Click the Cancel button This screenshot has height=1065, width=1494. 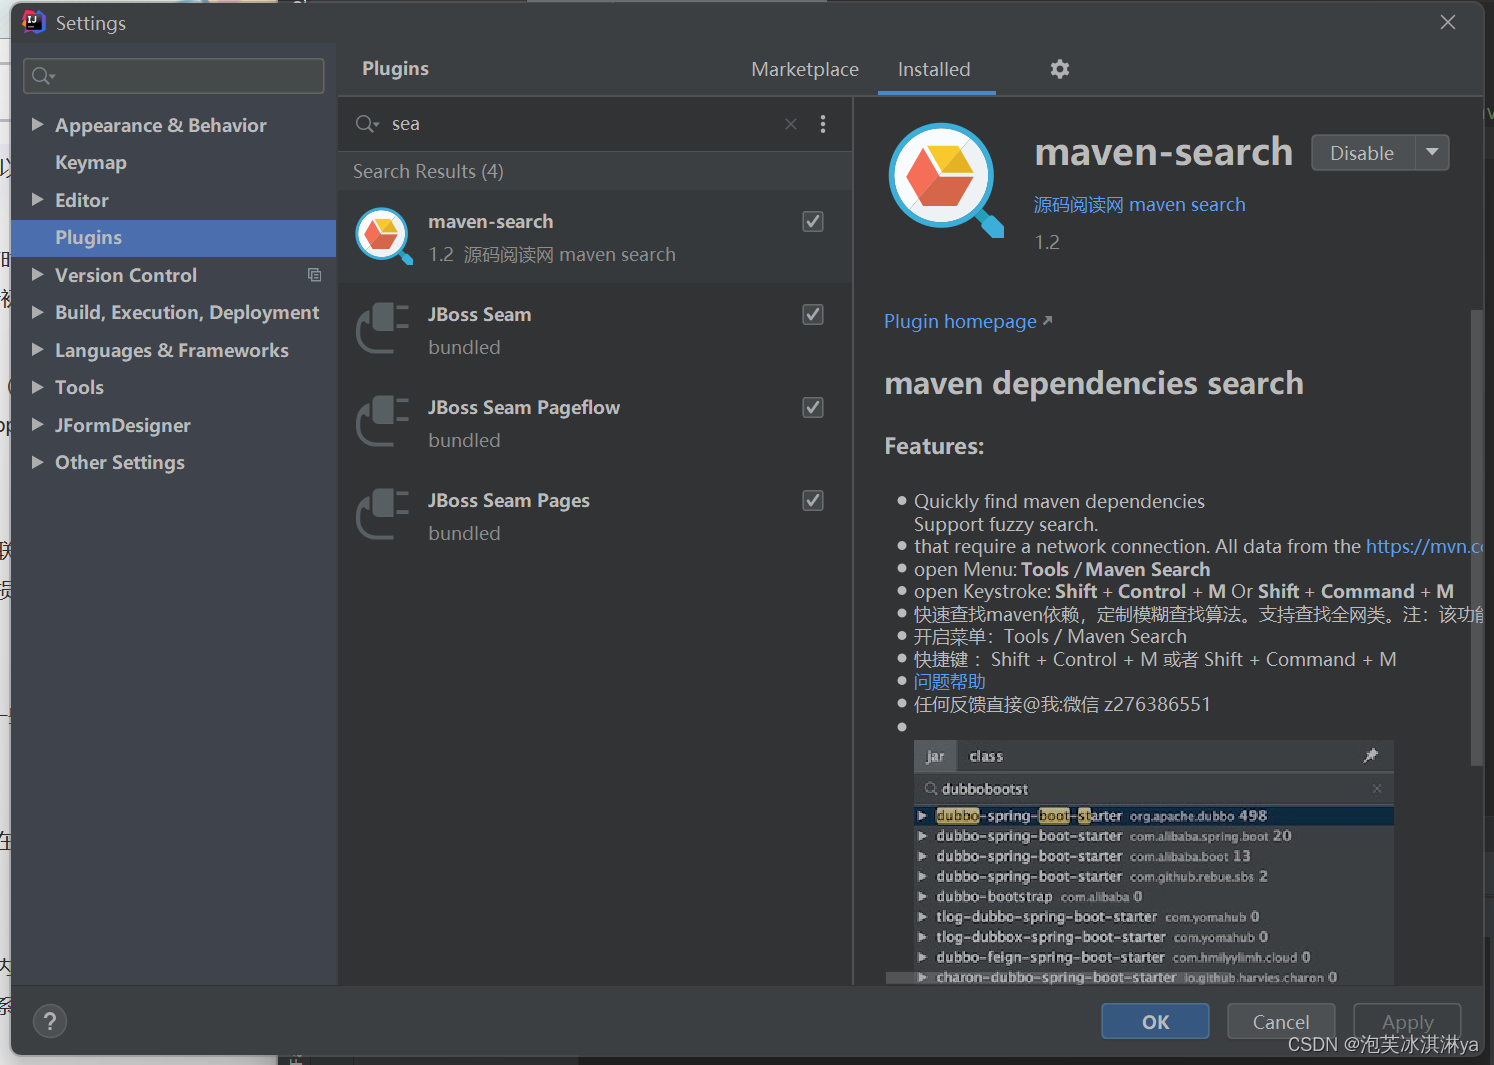(x=1281, y=1021)
